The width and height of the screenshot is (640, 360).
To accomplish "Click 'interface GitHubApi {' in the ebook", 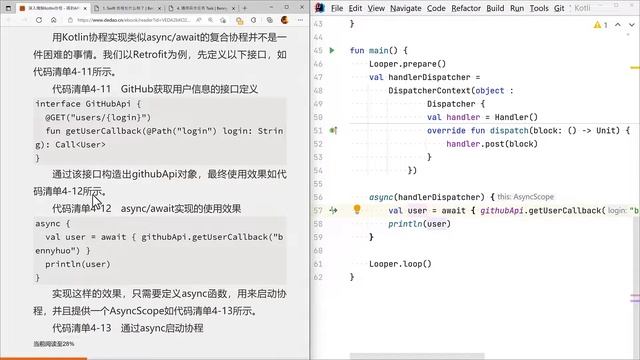I will (x=88, y=104).
